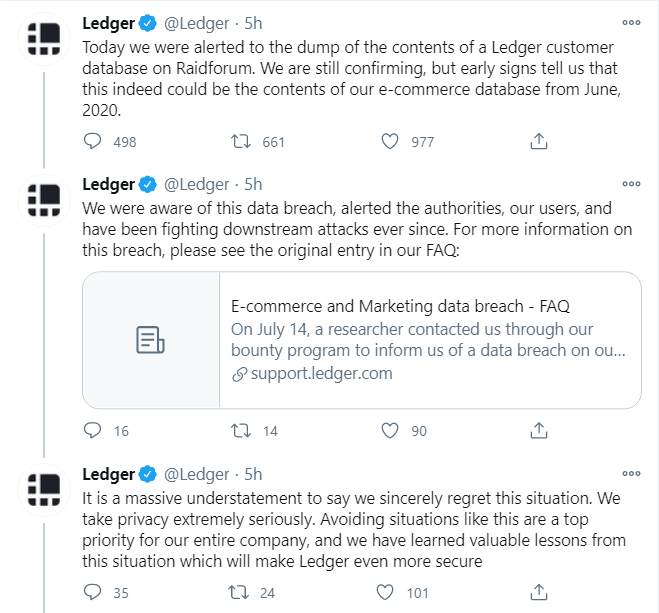
Task: Click the Ledger avatar on the second tweet
Action: click(x=44, y=200)
